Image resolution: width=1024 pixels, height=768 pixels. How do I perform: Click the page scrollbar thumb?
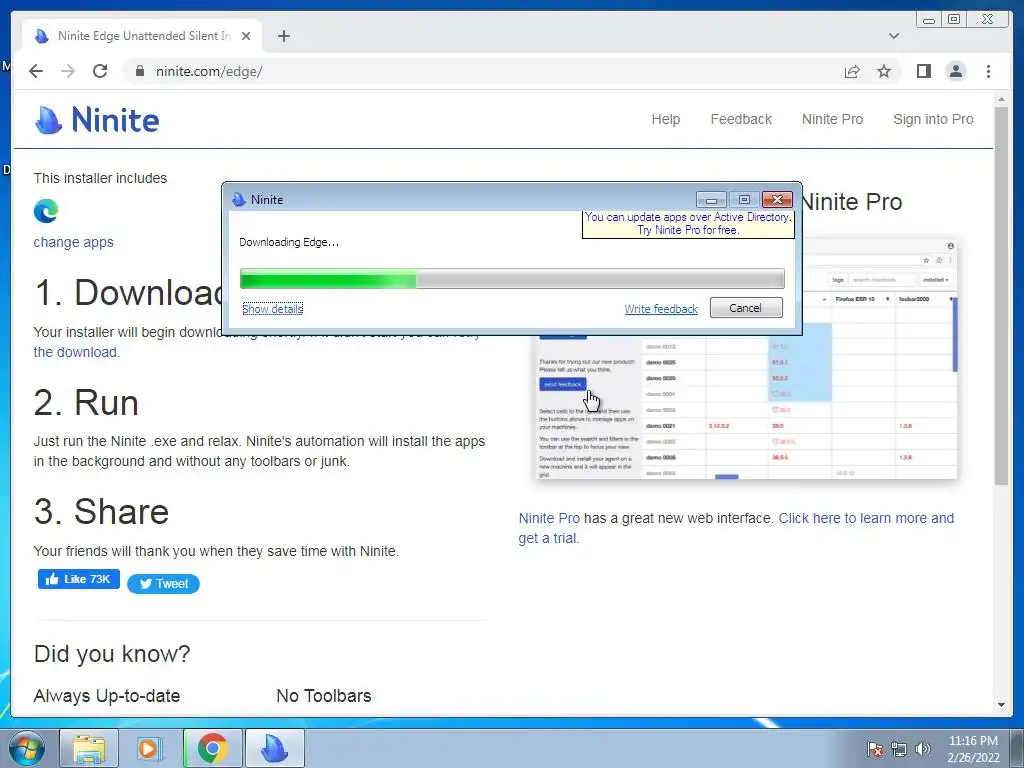1001,295
